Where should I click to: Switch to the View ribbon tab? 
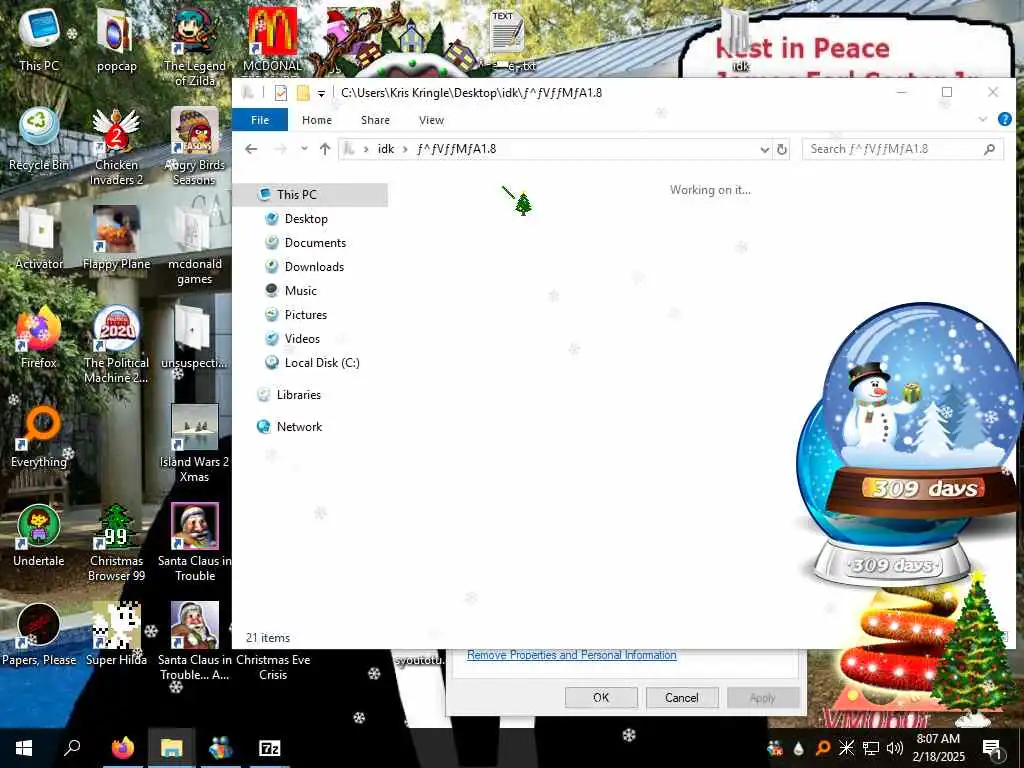(431, 120)
